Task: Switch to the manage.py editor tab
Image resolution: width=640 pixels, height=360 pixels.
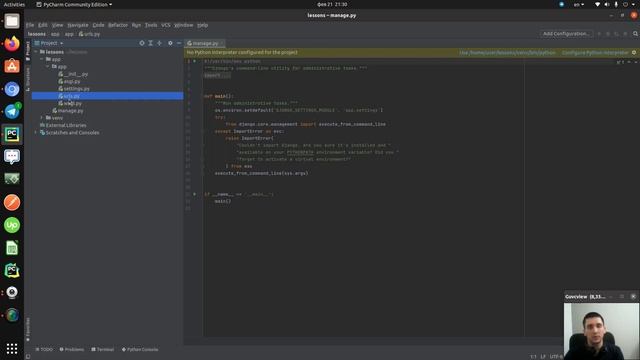Action: click(x=205, y=43)
